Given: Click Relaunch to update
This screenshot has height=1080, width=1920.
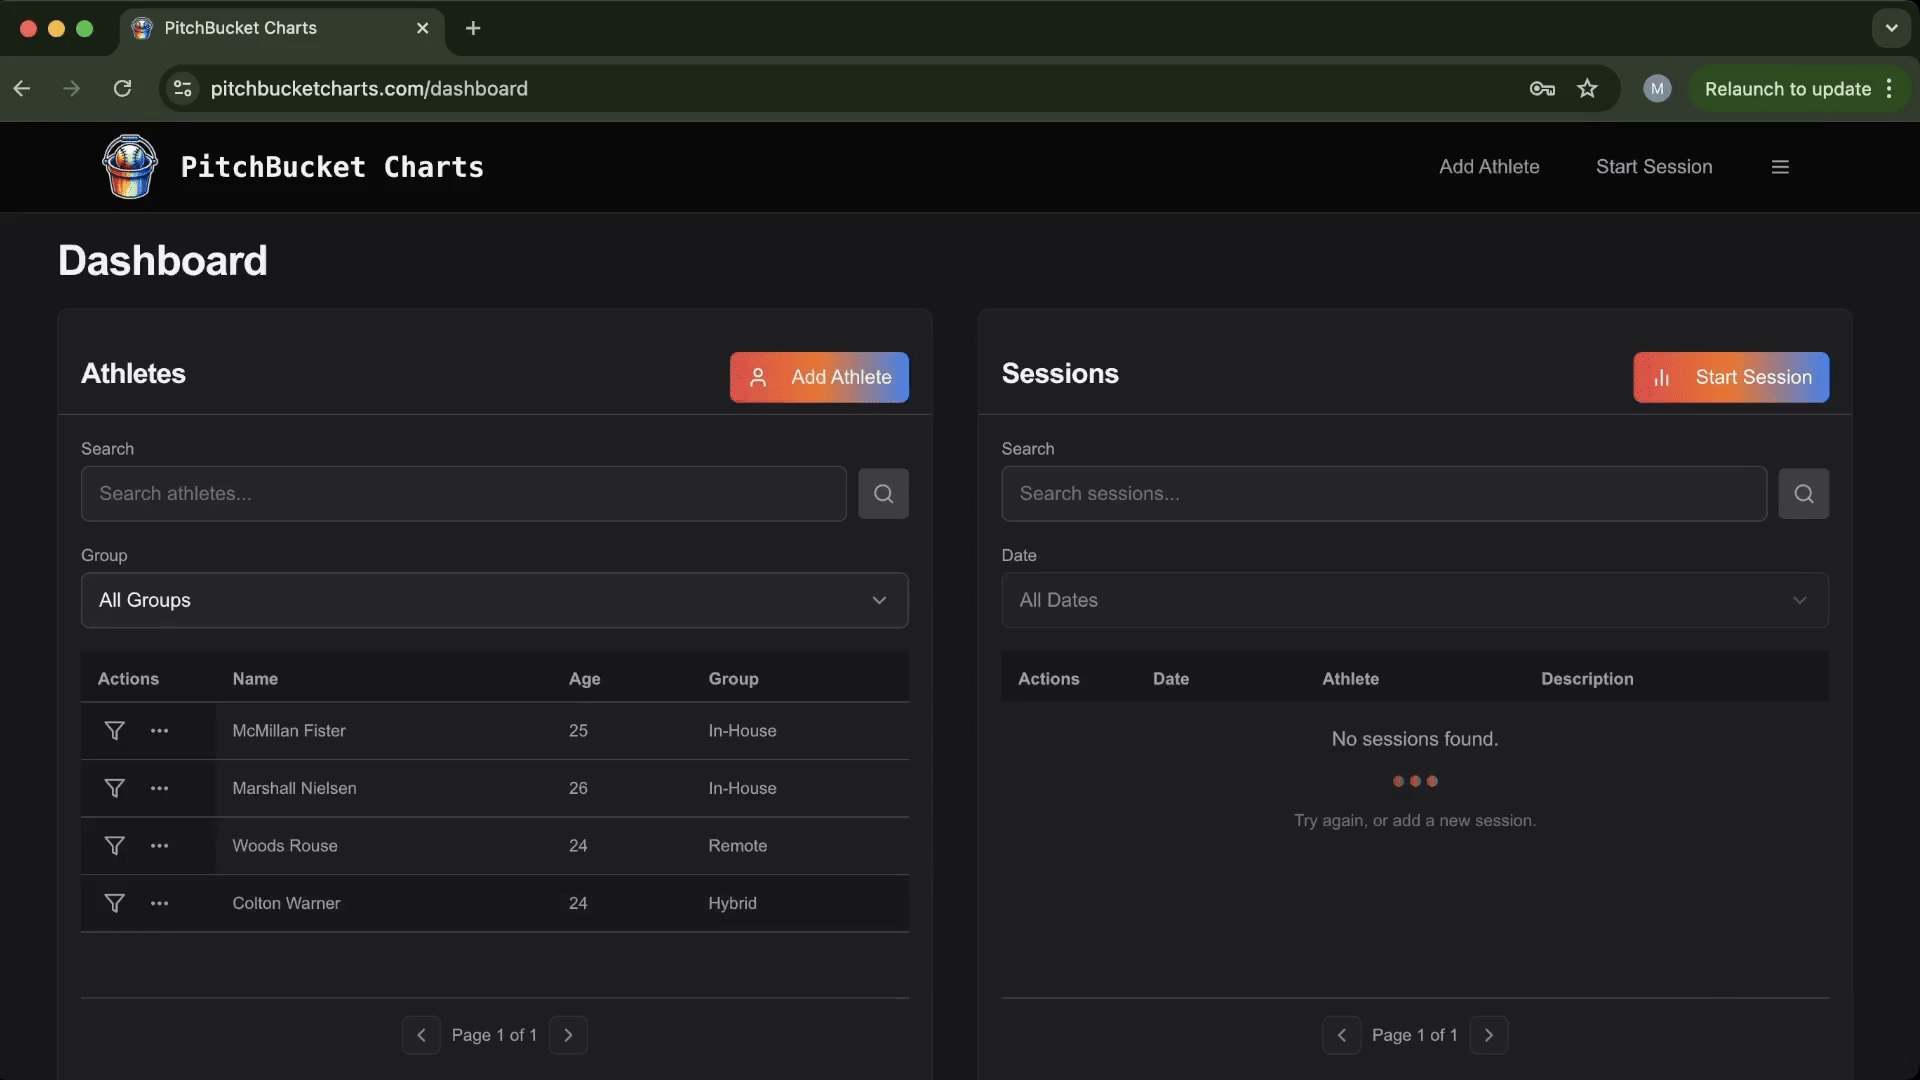Looking at the screenshot, I should 1786,88.
